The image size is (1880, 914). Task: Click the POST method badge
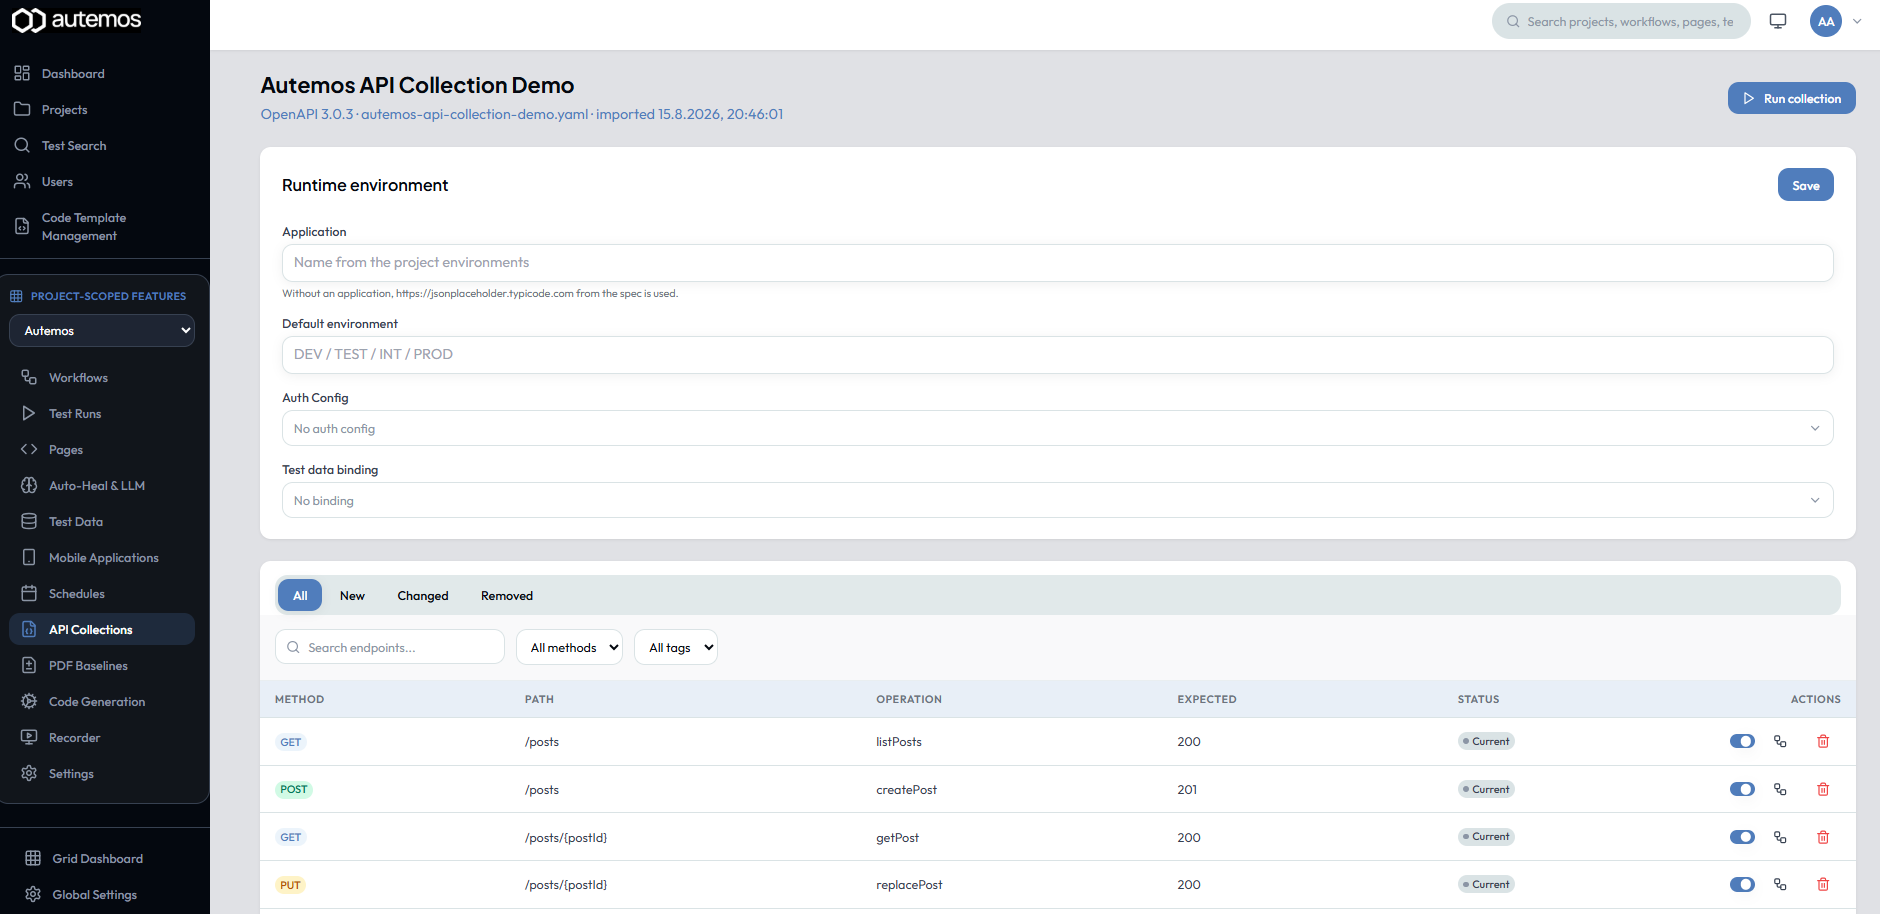[294, 789]
